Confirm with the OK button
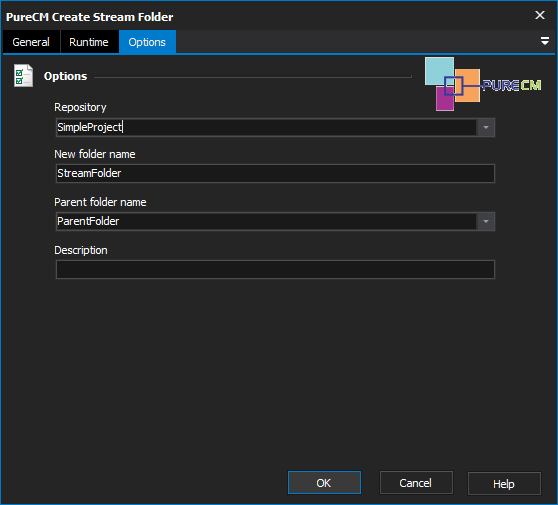Screen dimensions: 558x505 (324, 483)
